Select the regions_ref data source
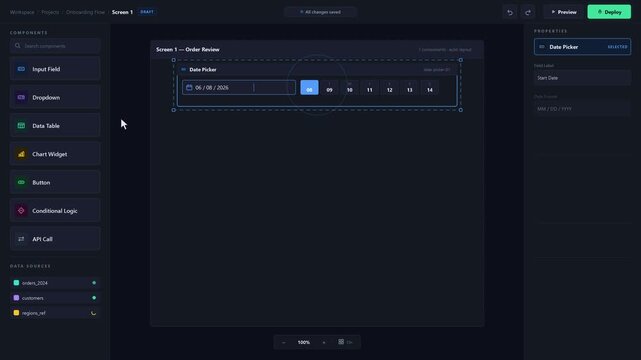The width and height of the screenshot is (641, 360). click(55, 313)
